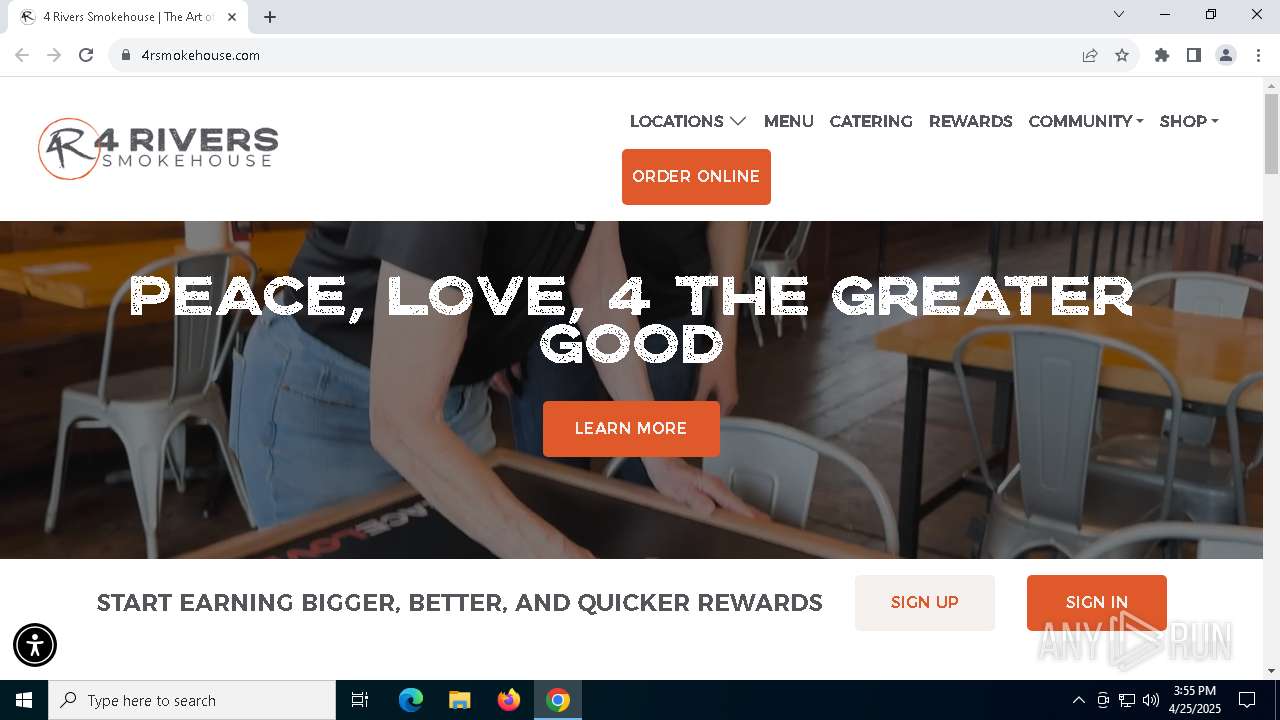Open the accessibility widget icon
Image resolution: width=1280 pixels, height=720 pixels.
click(35, 645)
